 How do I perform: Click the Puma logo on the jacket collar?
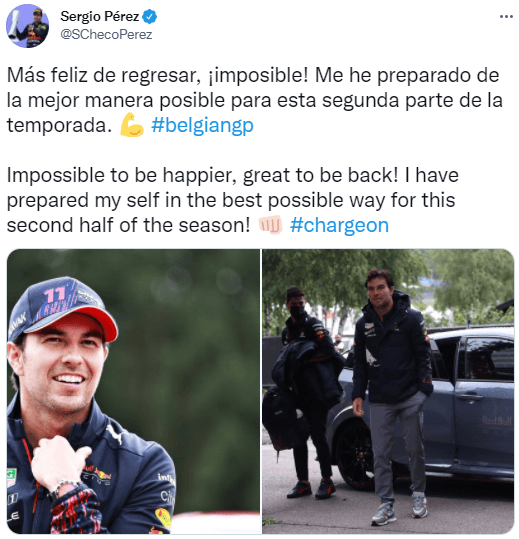pyautogui.click(x=115, y=434)
